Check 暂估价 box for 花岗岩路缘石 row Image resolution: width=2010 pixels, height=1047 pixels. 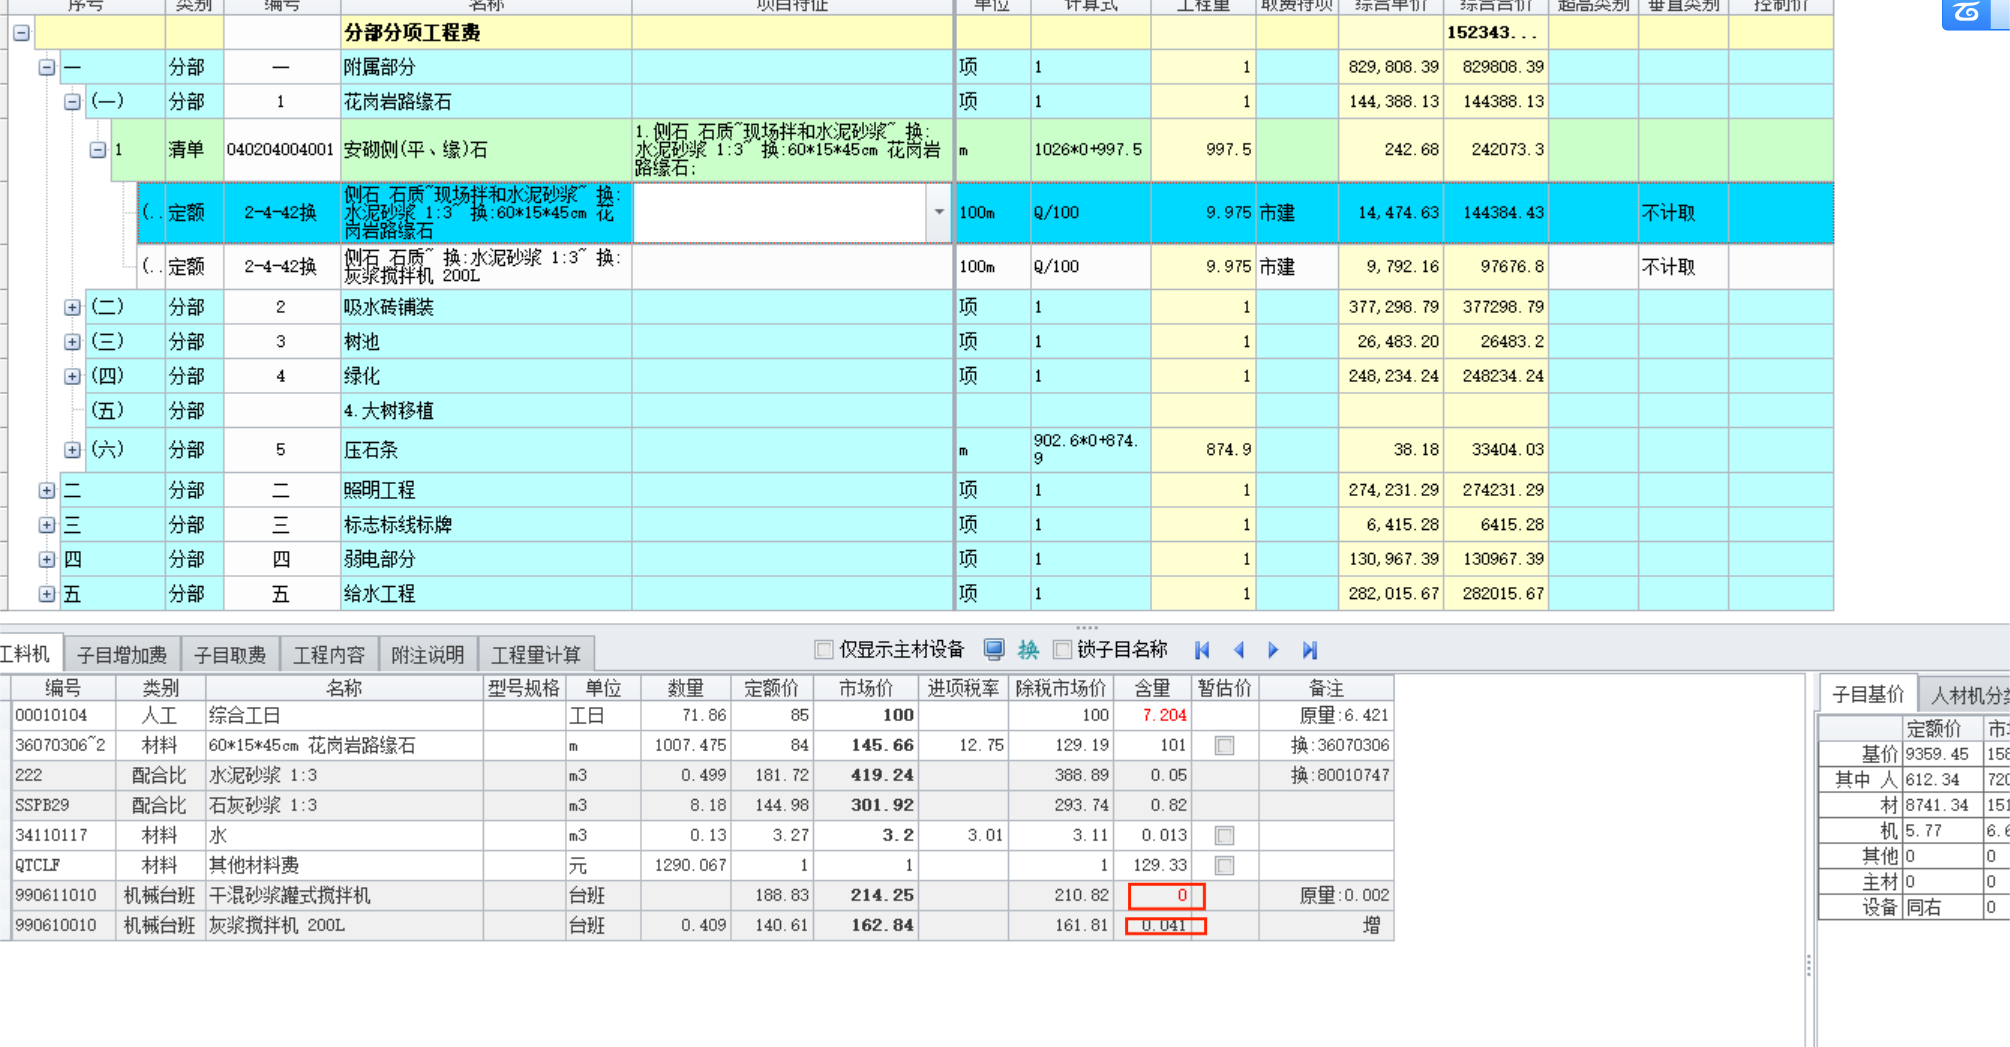click(x=1224, y=745)
